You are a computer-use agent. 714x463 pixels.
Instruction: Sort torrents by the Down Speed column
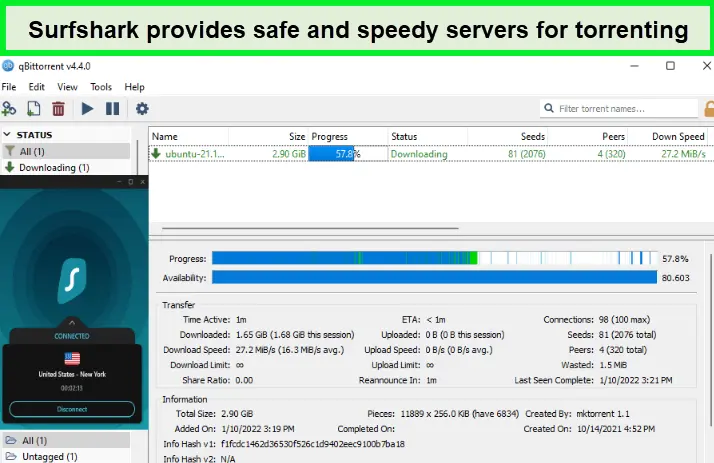tap(668, 136)
